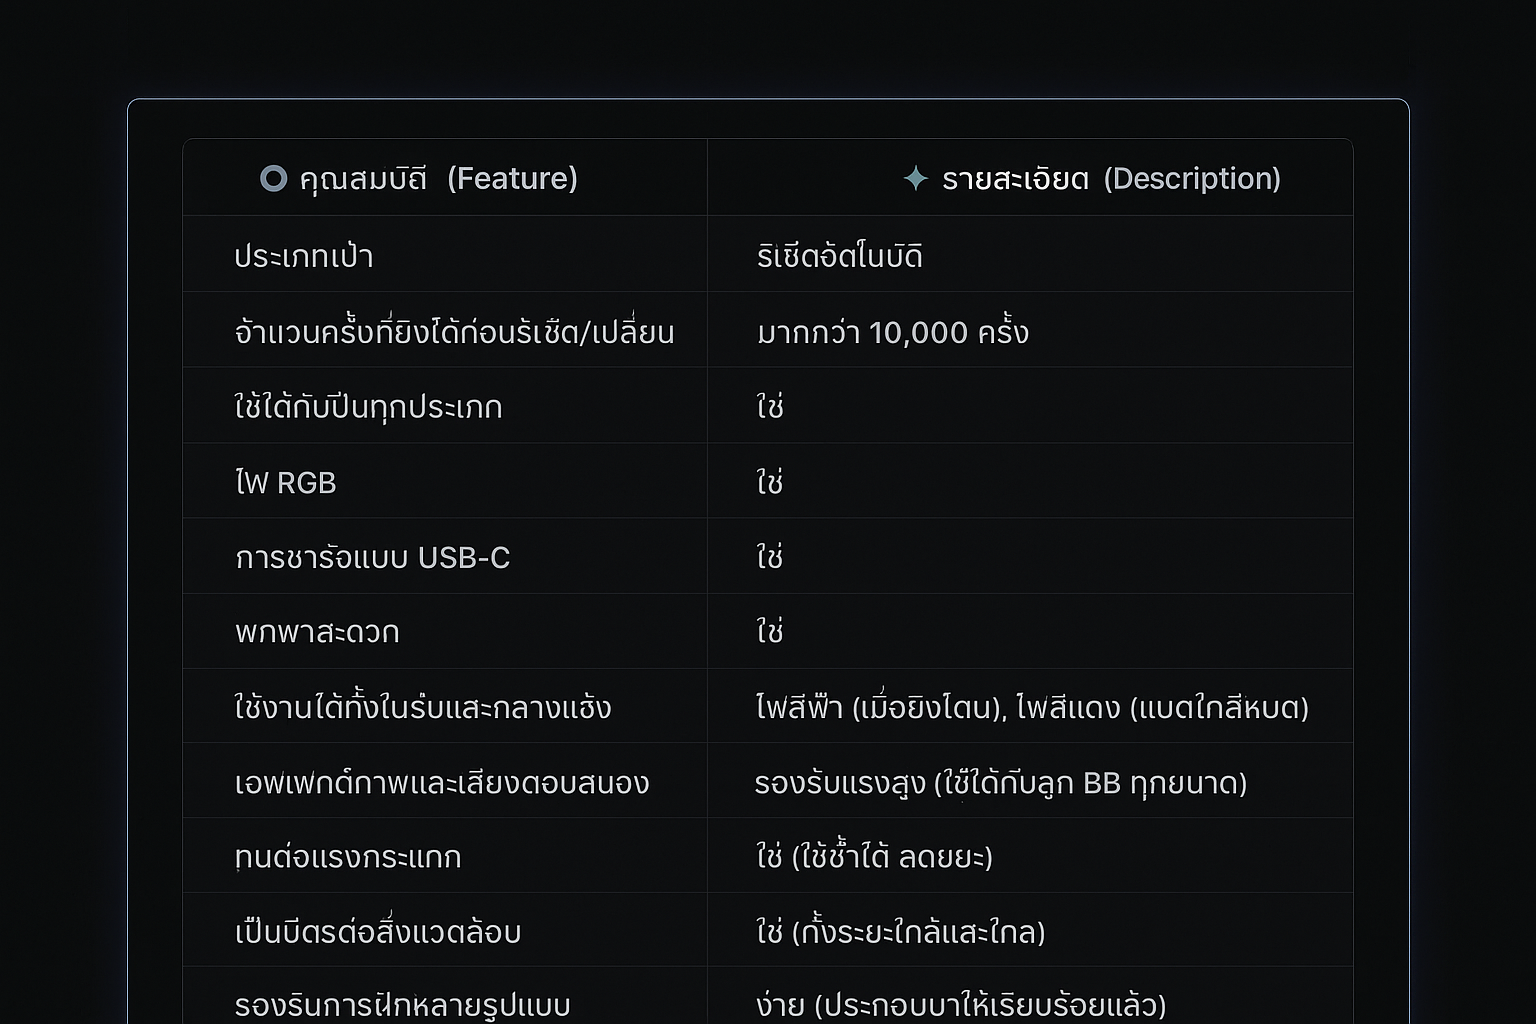This screenshot has width=1536, height=1024.
Task: Select the "มากกว่า 10,000 ครั้ง" description cell
Action: 892,332
